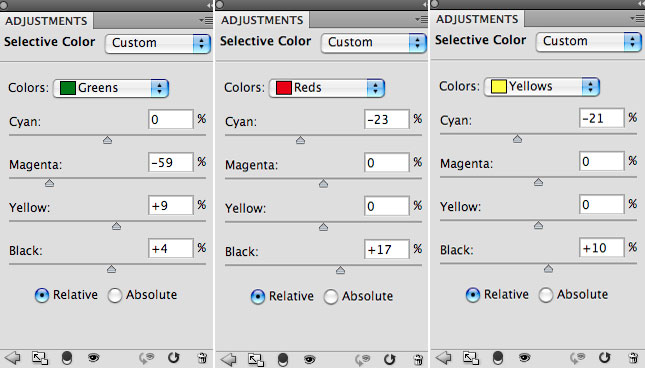The image size is (645, 368).
Task: Toggle visibility eye in Yellows panel
Action: (524, 357)
